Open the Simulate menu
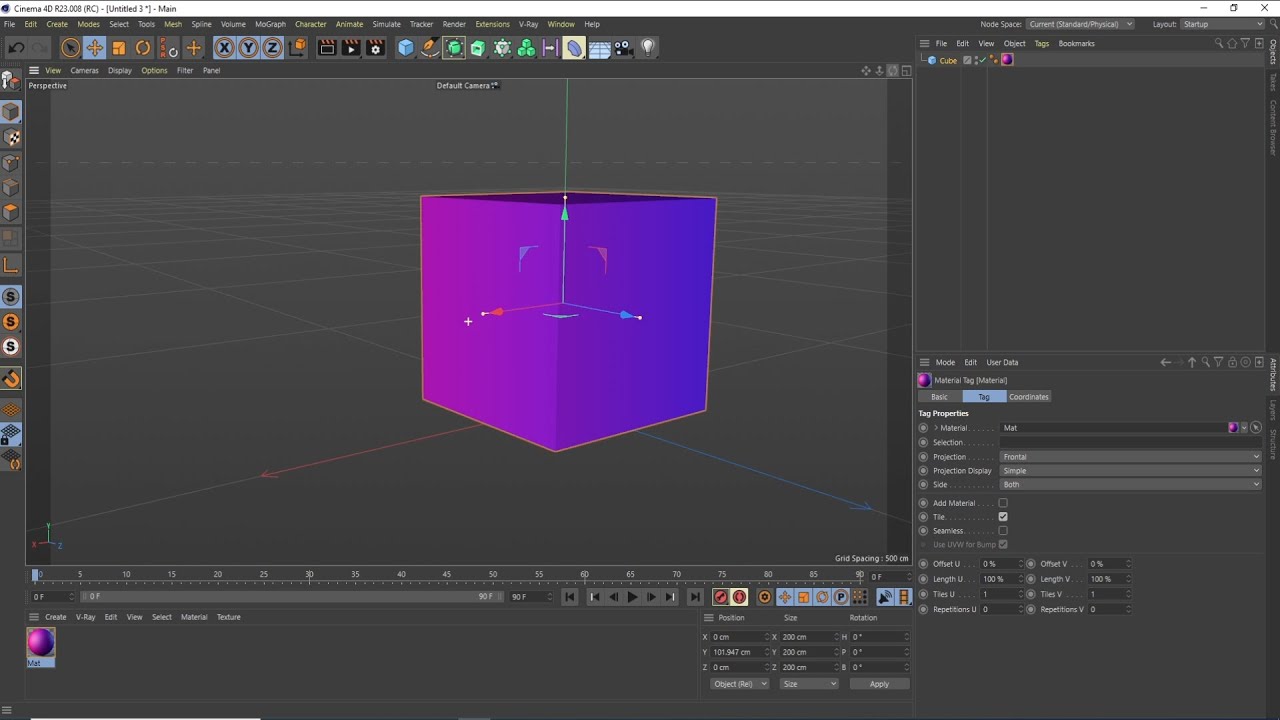Viewport: 1280px width, 720px height. pos(386,24)
